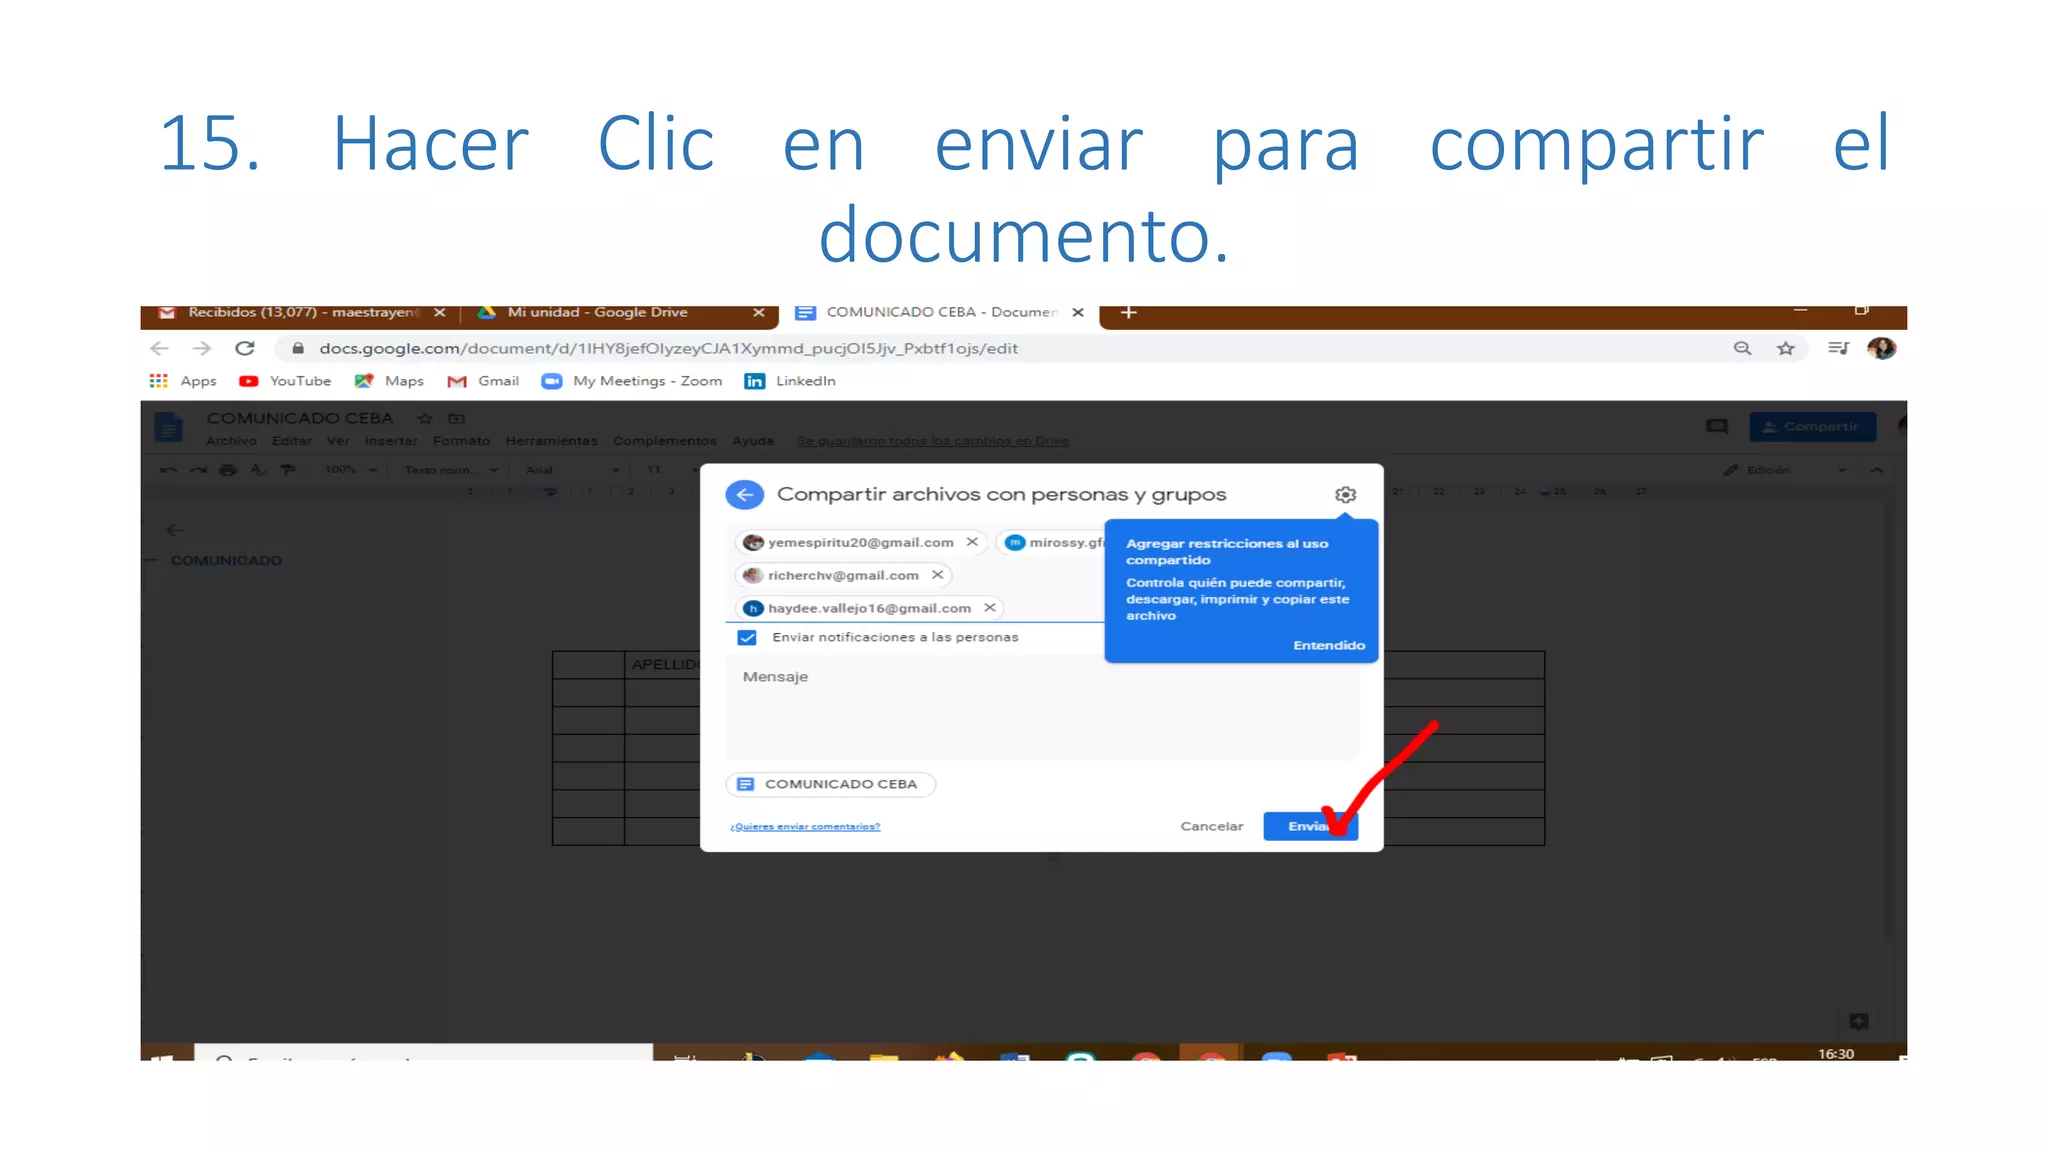Collapse the toolbar with the up chevron

pyautogui.click(x=1876, y=470)
